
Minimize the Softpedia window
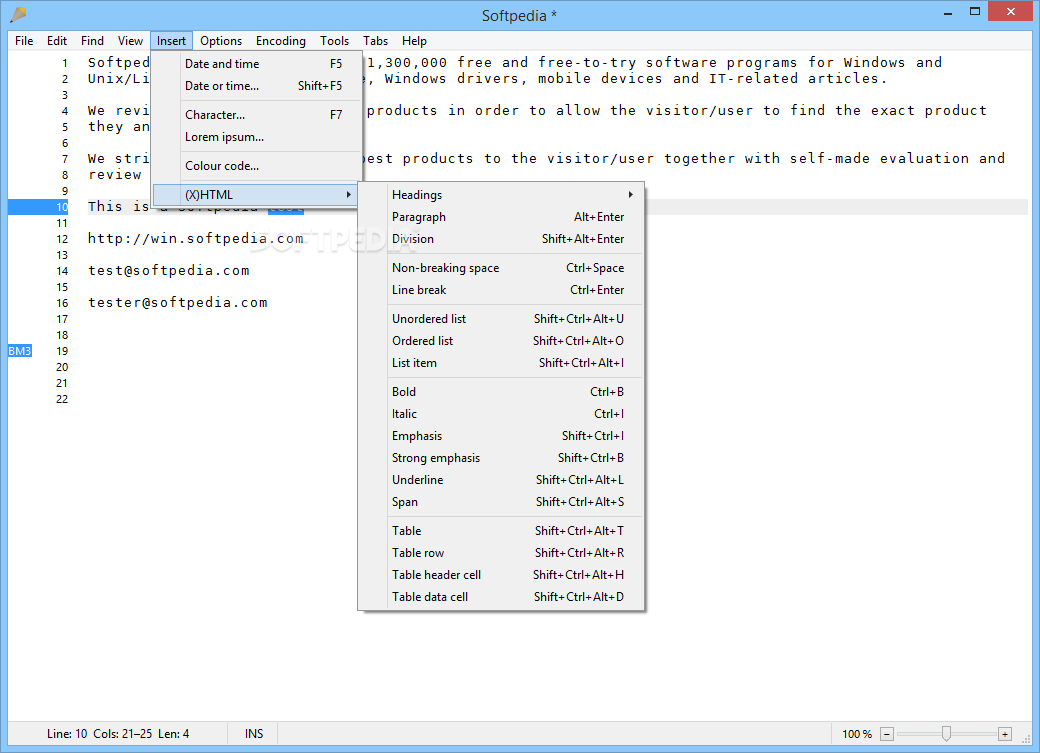[x=948, y=12]
